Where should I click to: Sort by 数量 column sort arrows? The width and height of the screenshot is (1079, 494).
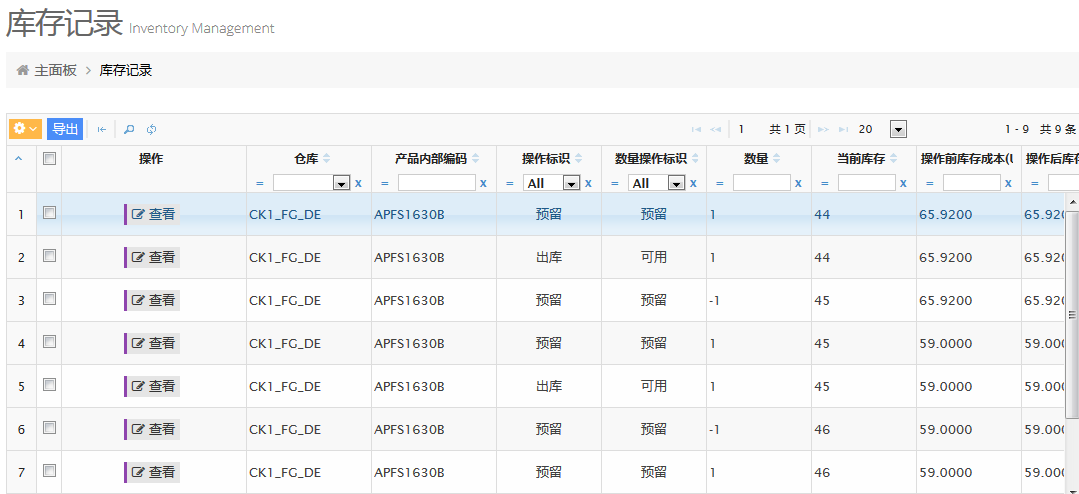776,159
